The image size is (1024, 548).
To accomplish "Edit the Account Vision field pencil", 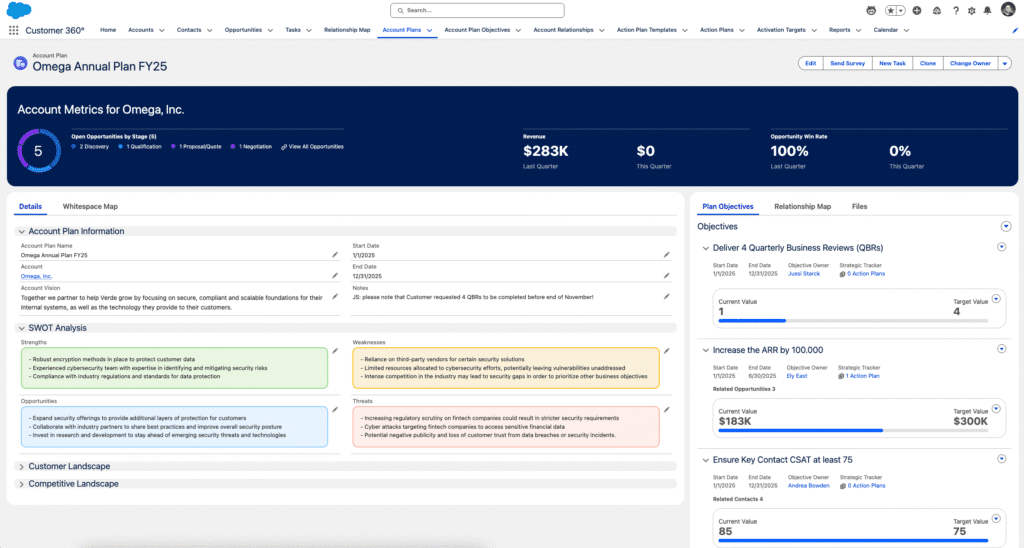I will coord(335,297).
